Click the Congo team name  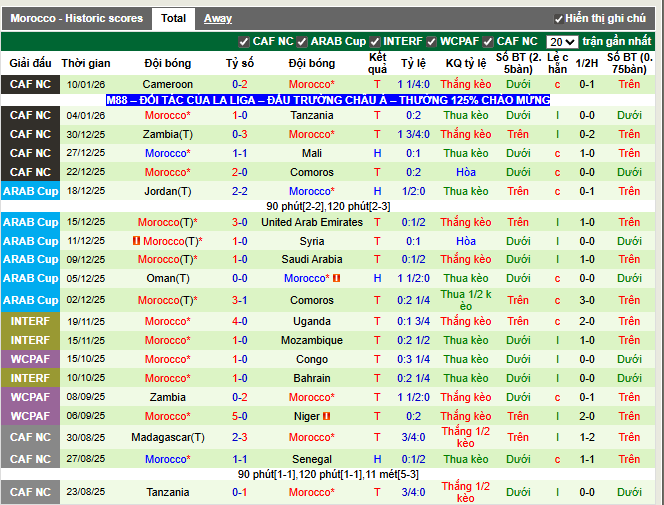[312, 359]
